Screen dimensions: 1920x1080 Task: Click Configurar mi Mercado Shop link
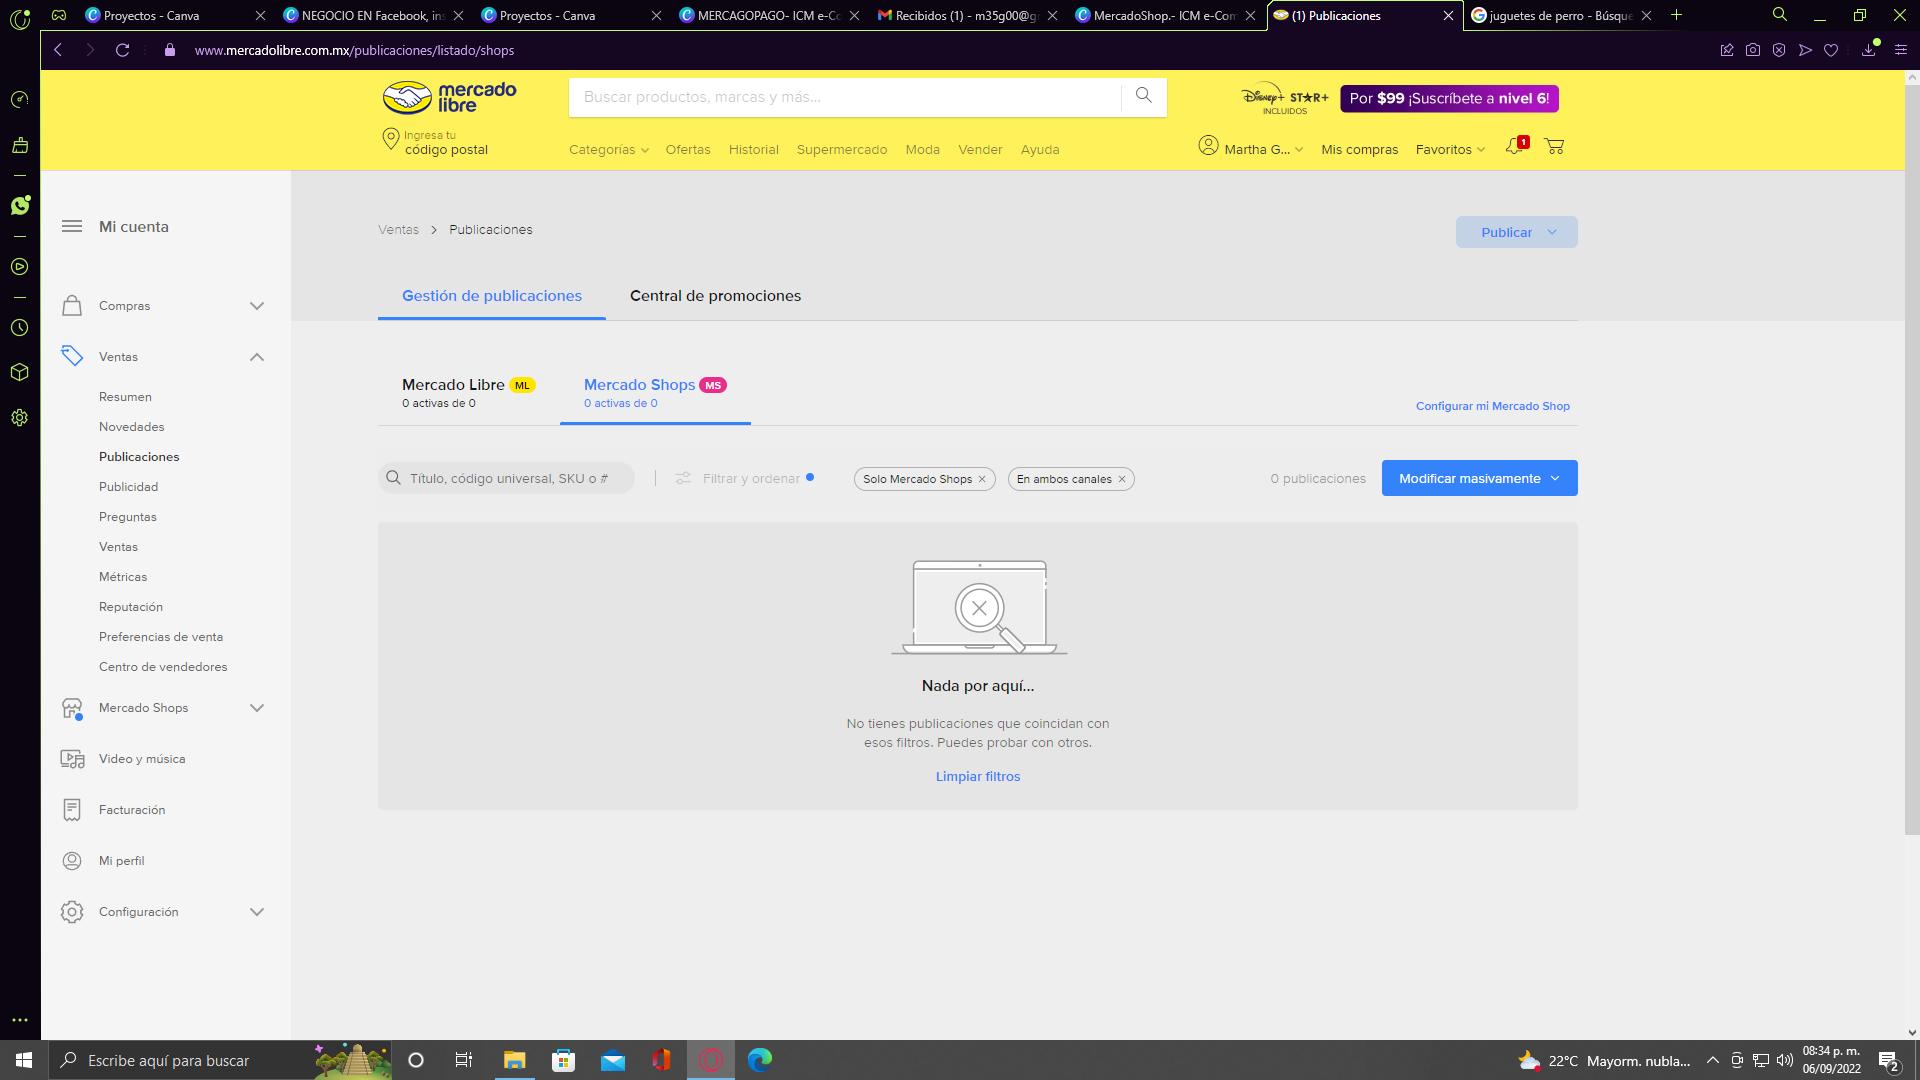pos(1492,406)
